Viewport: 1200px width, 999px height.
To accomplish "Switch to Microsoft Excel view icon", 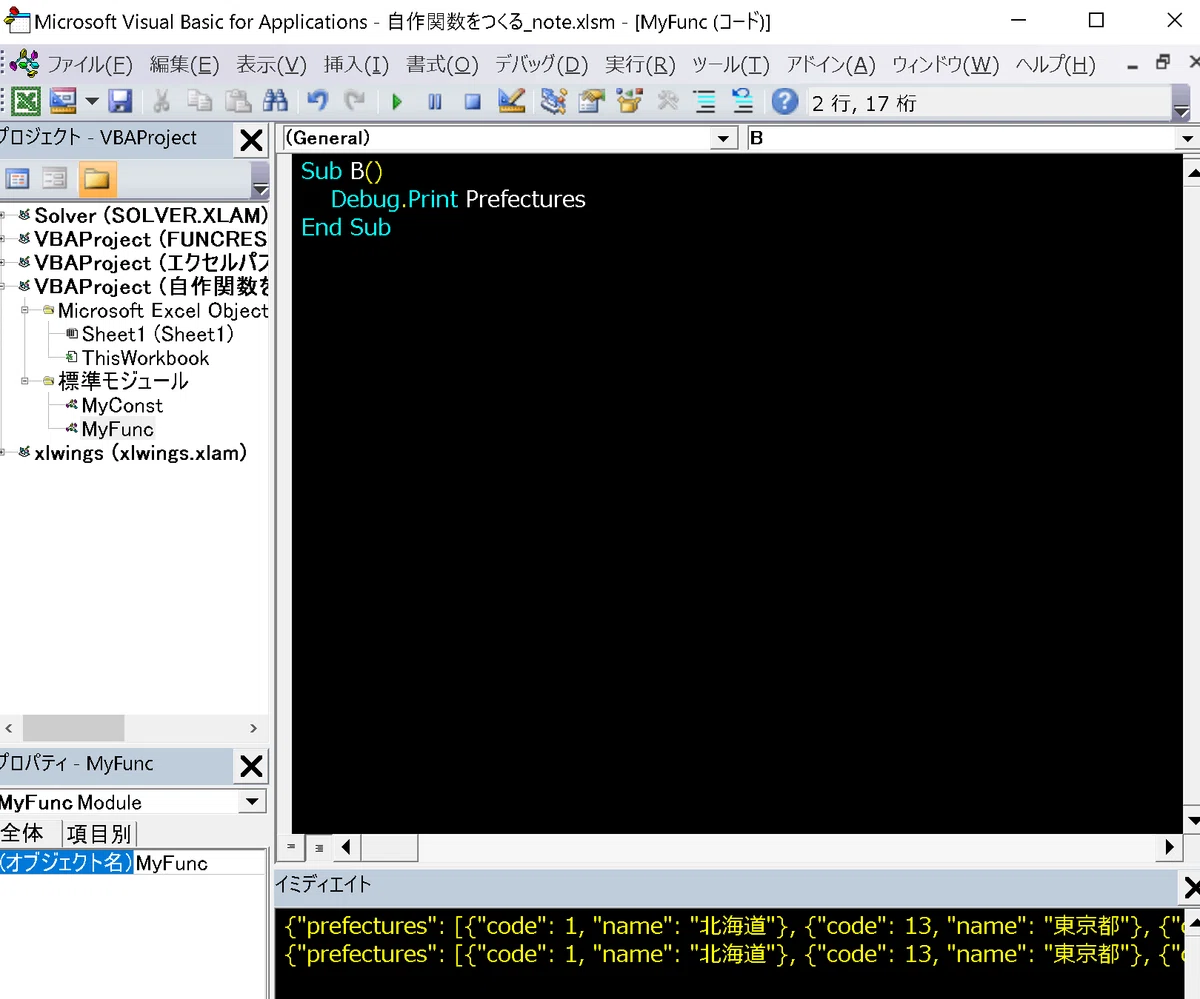I will 25,101.
